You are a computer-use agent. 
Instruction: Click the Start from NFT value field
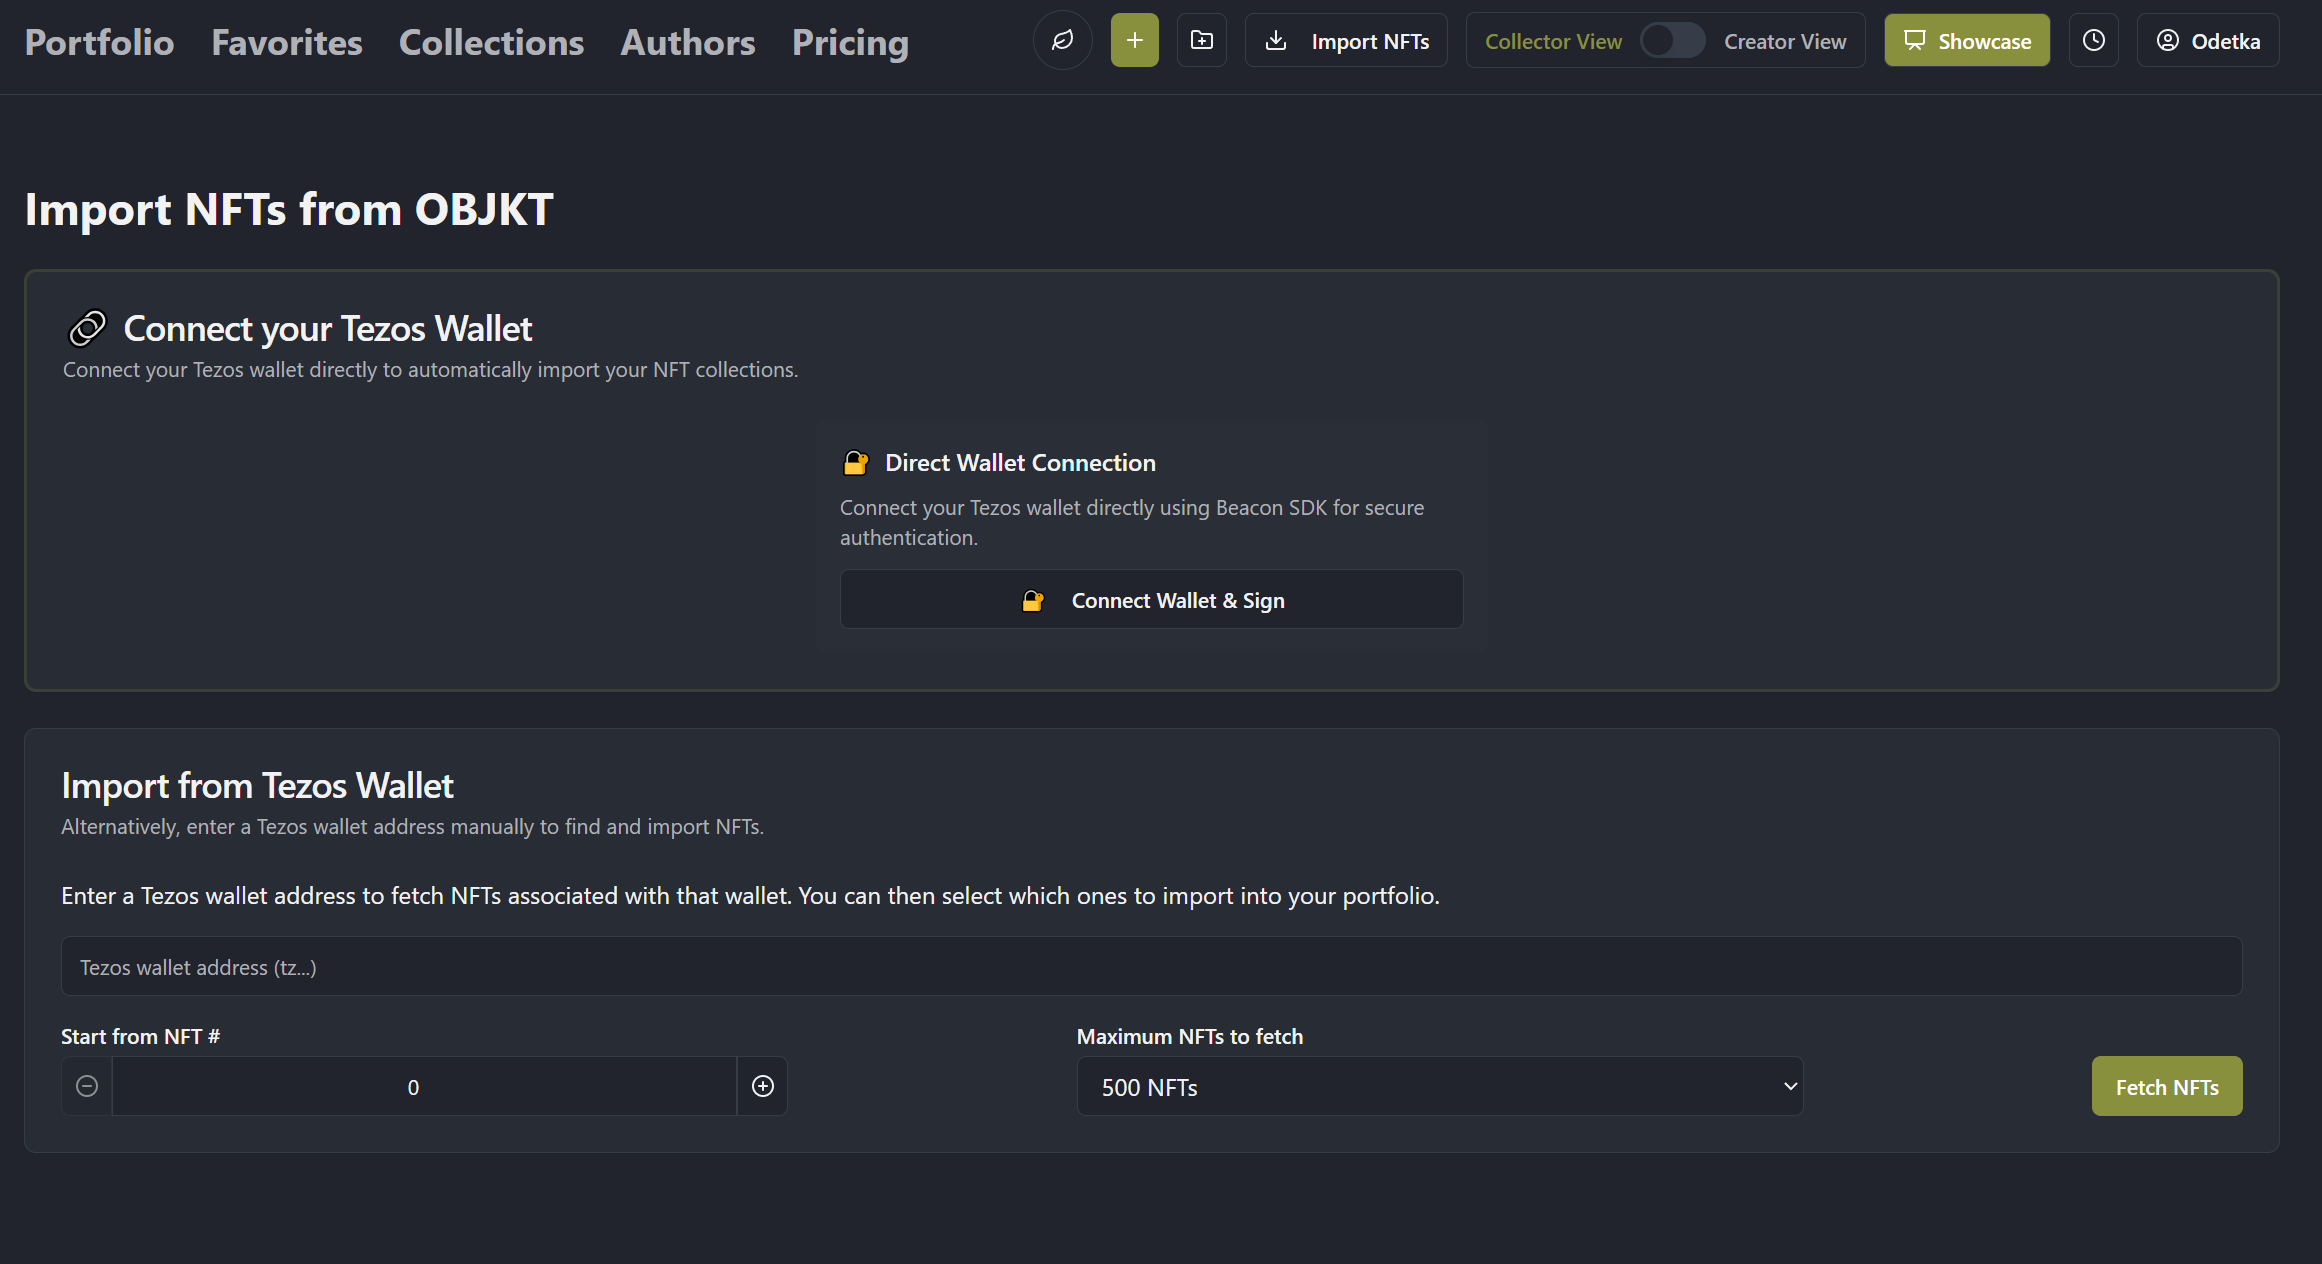(424, 1087)
